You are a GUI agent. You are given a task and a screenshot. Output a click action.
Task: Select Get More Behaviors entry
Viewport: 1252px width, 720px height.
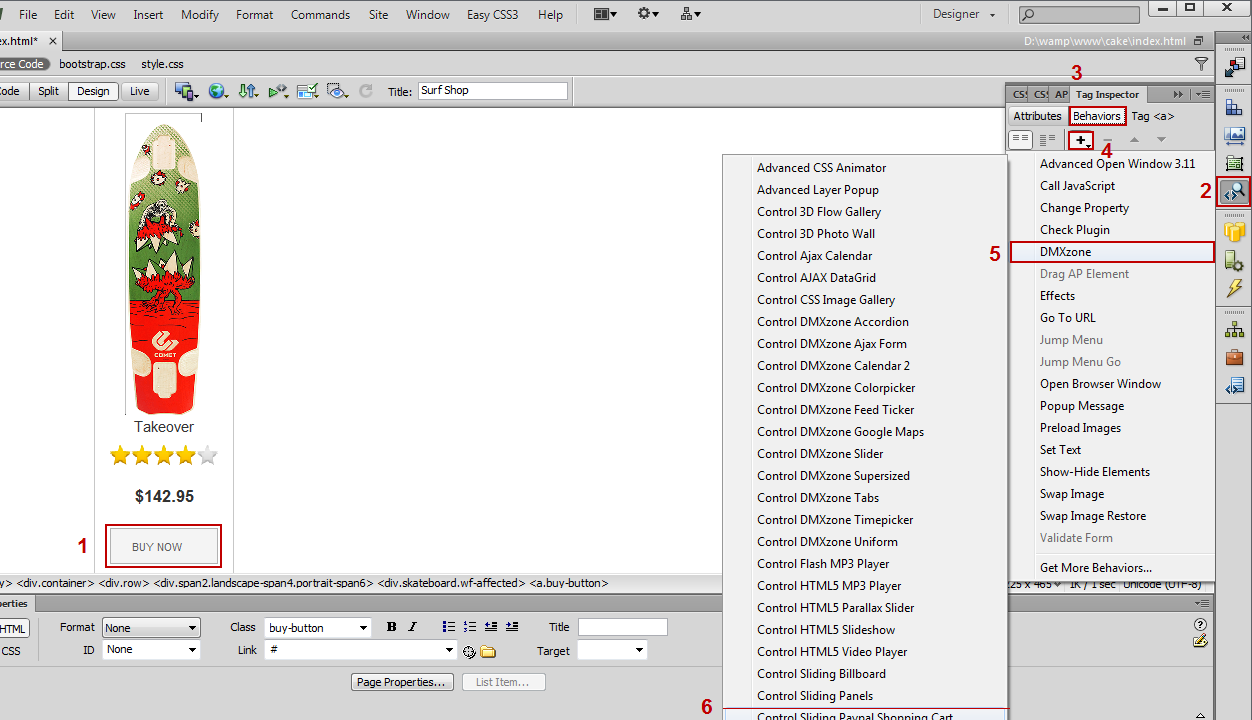(1095, 568)
